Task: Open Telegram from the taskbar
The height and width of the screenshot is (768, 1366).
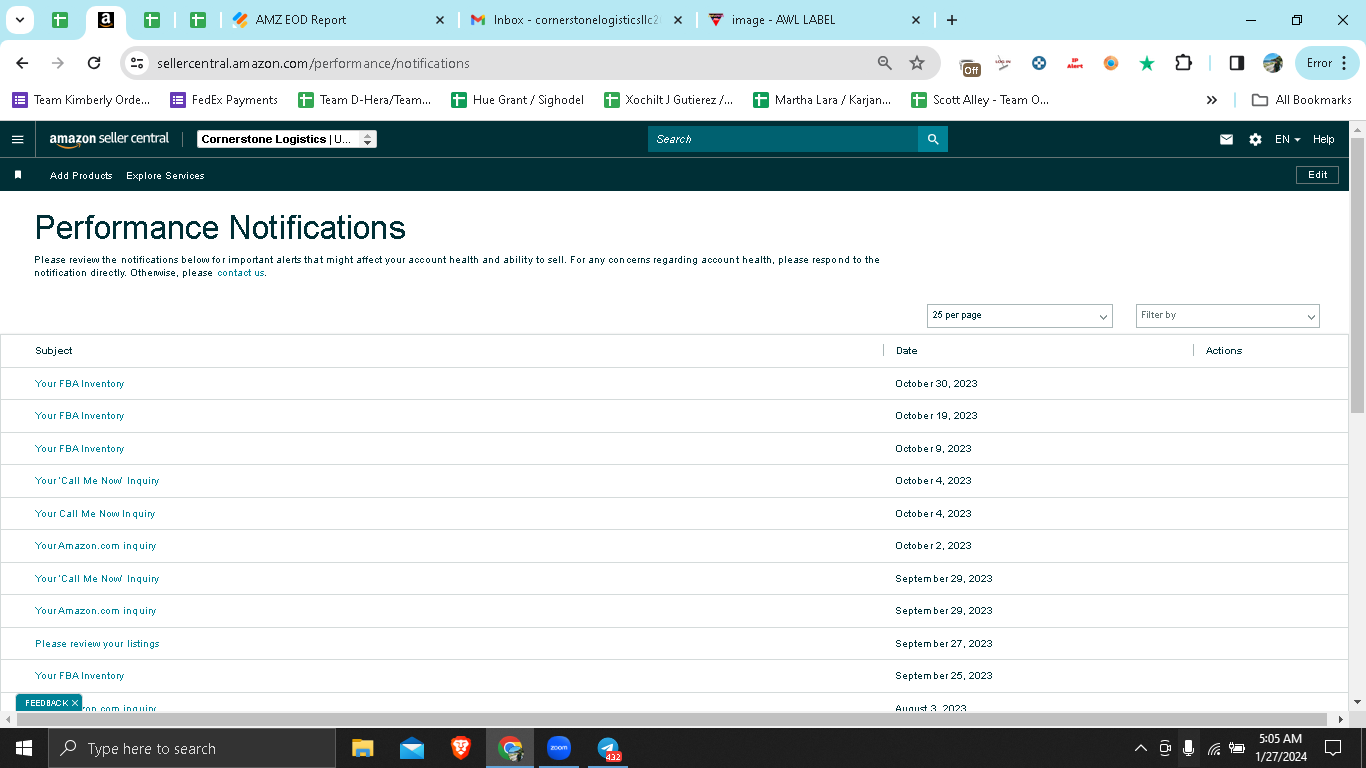Action: 608,748
